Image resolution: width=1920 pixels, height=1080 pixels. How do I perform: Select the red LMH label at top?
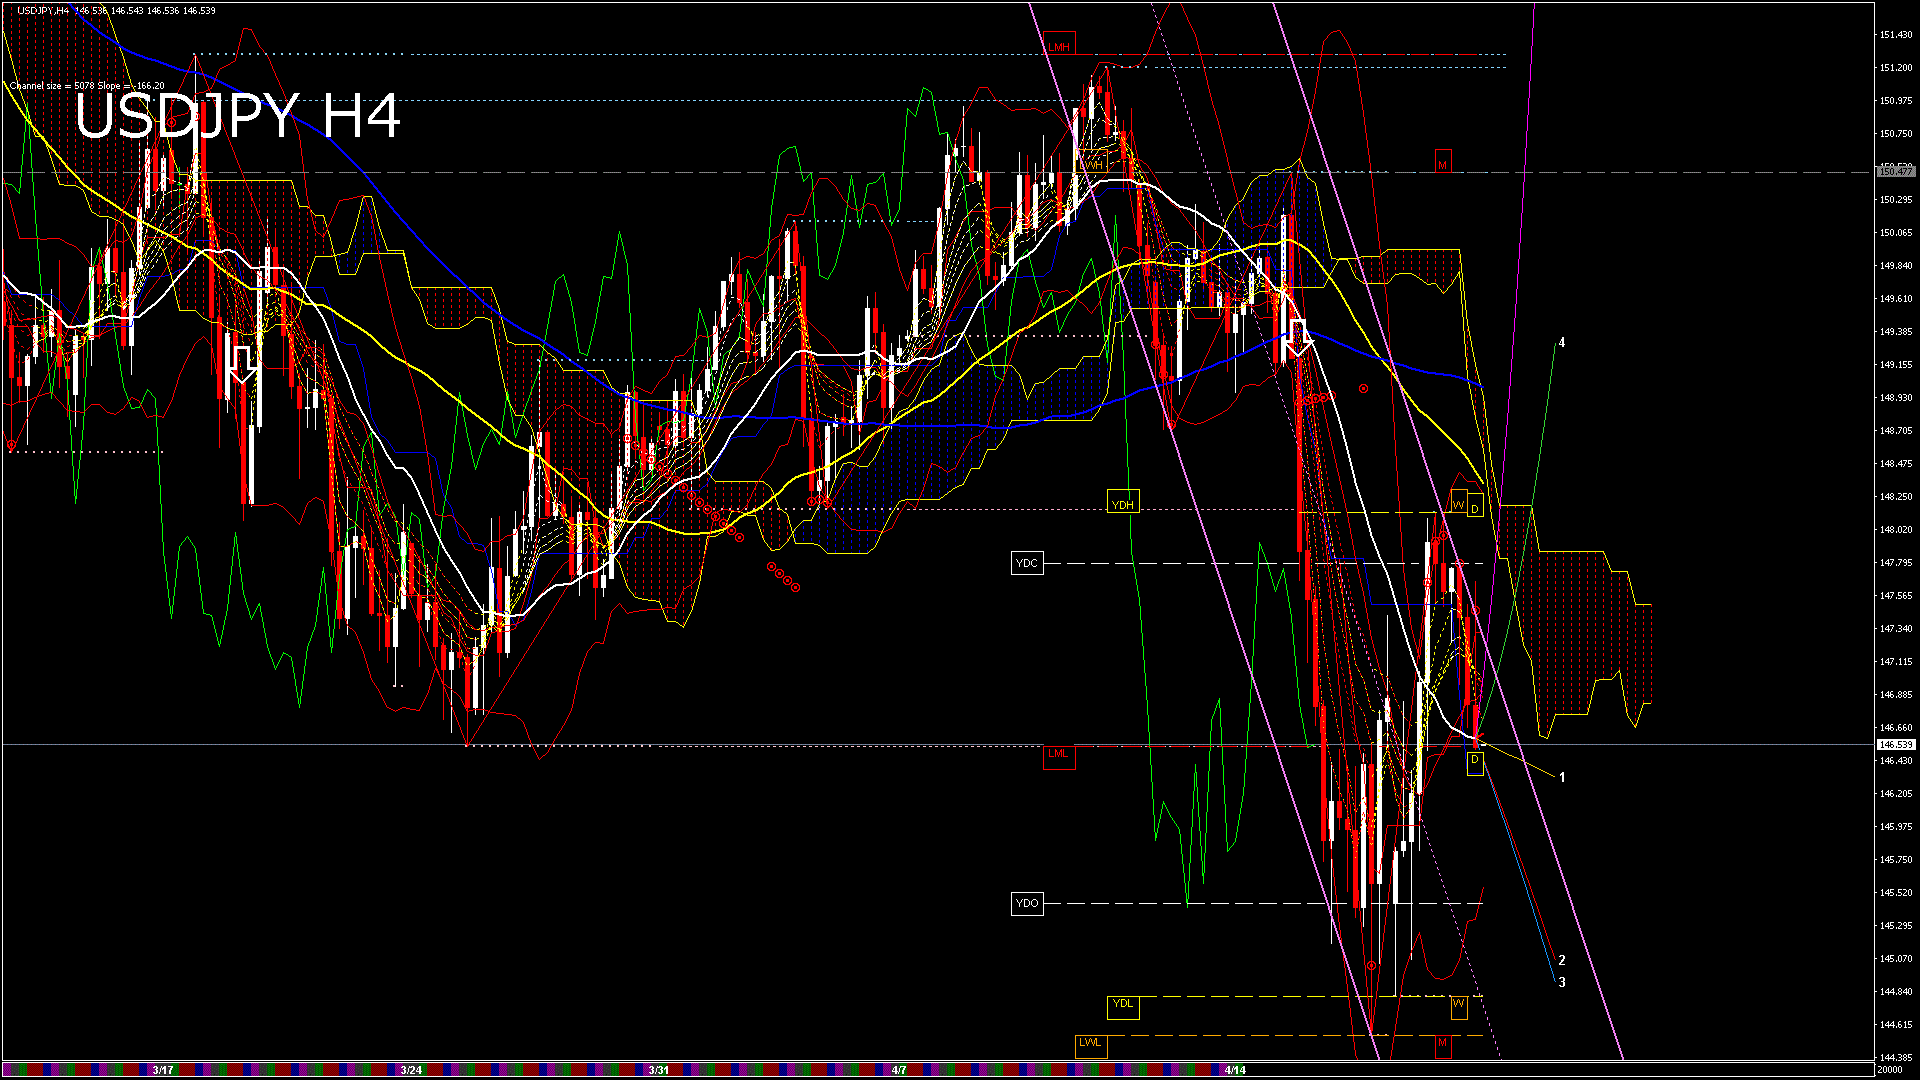tap(1058, 47)
